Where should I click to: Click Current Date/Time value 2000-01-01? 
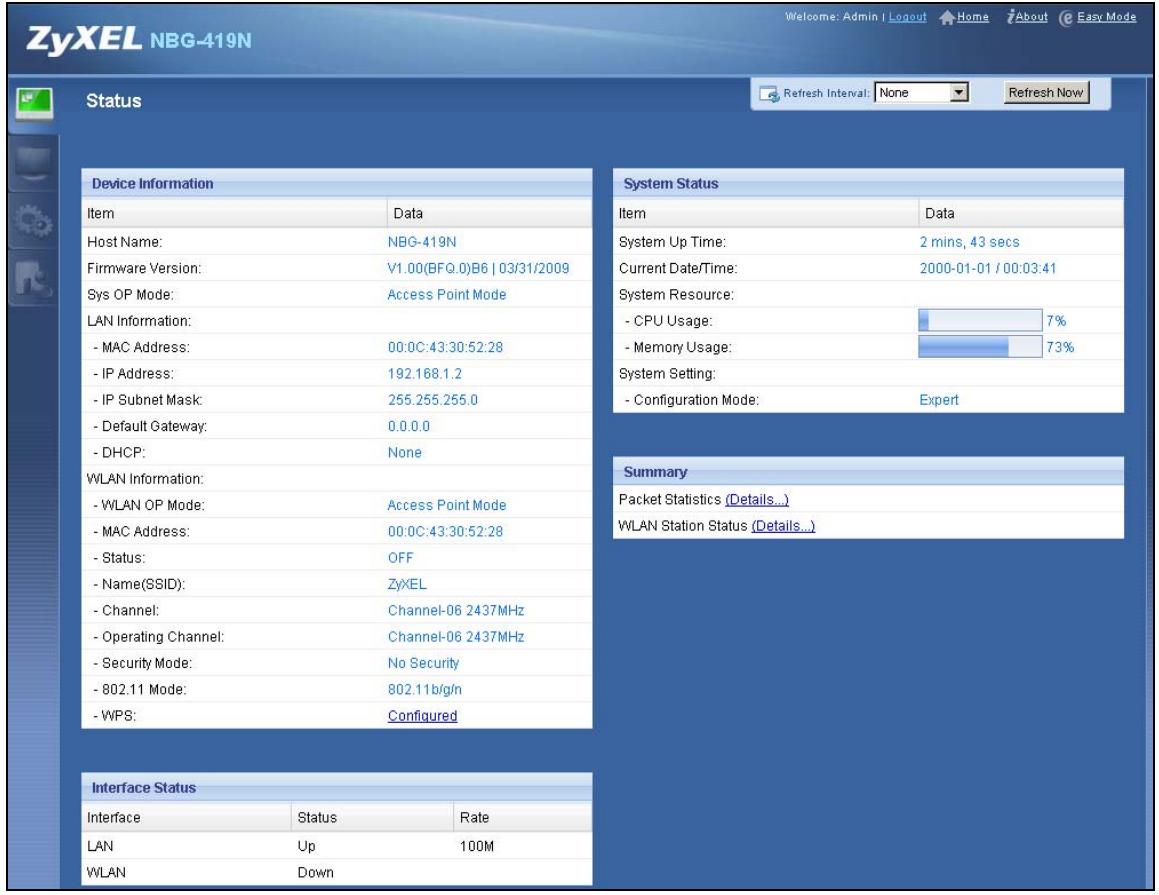(955, 269)
